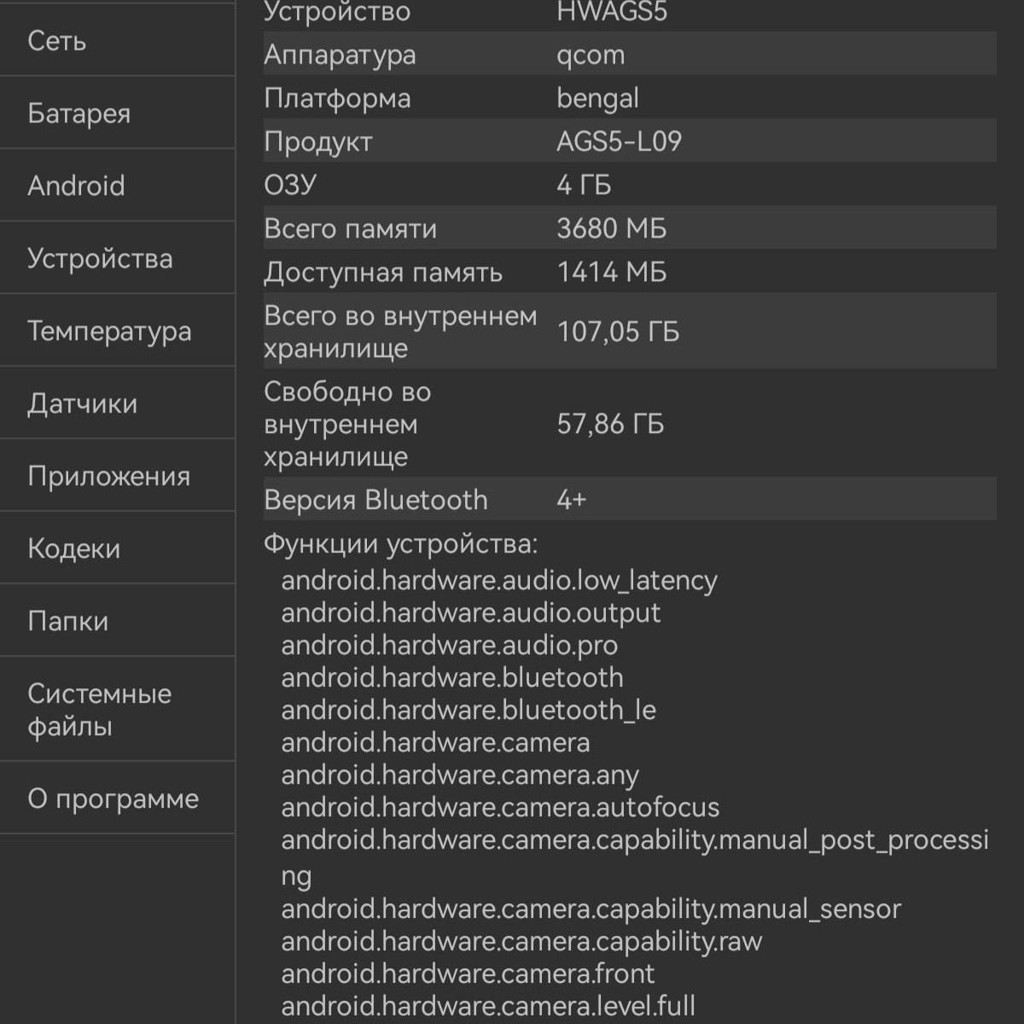This screenshot has width=1024, height=1024.
Task: Select the Всего памяти 3680 МБ row
Action: (630, 228)
